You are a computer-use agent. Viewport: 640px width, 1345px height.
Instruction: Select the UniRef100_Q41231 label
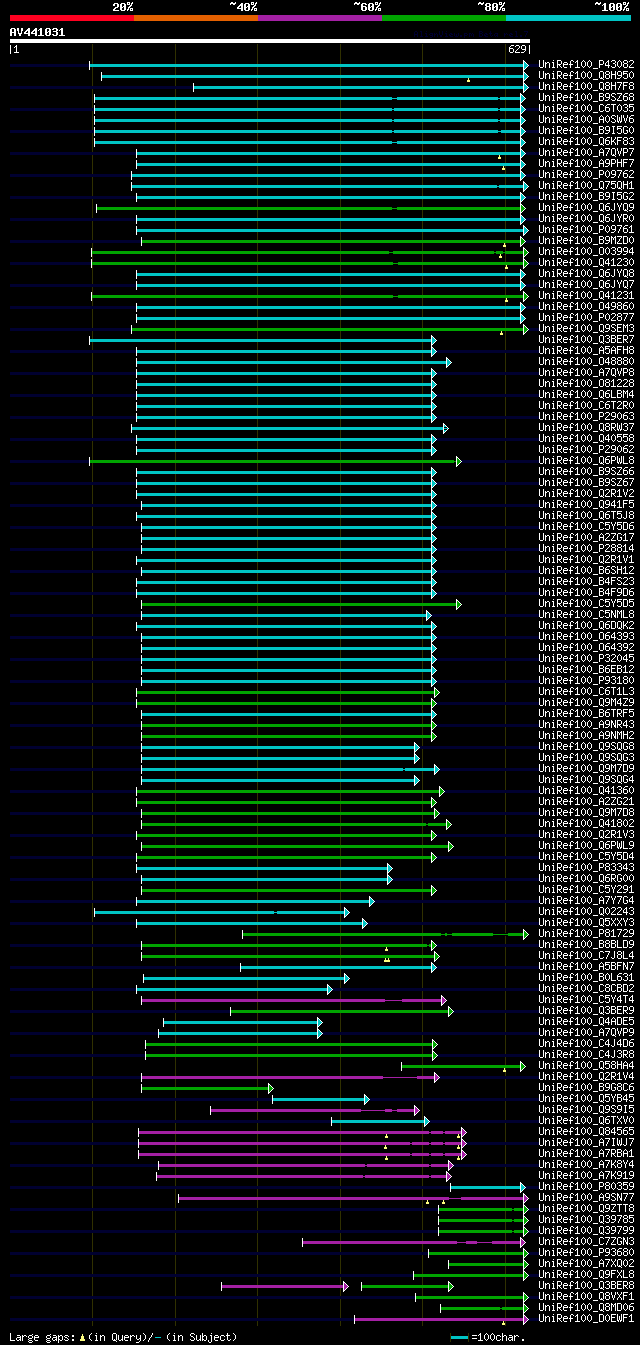(584, 295)
